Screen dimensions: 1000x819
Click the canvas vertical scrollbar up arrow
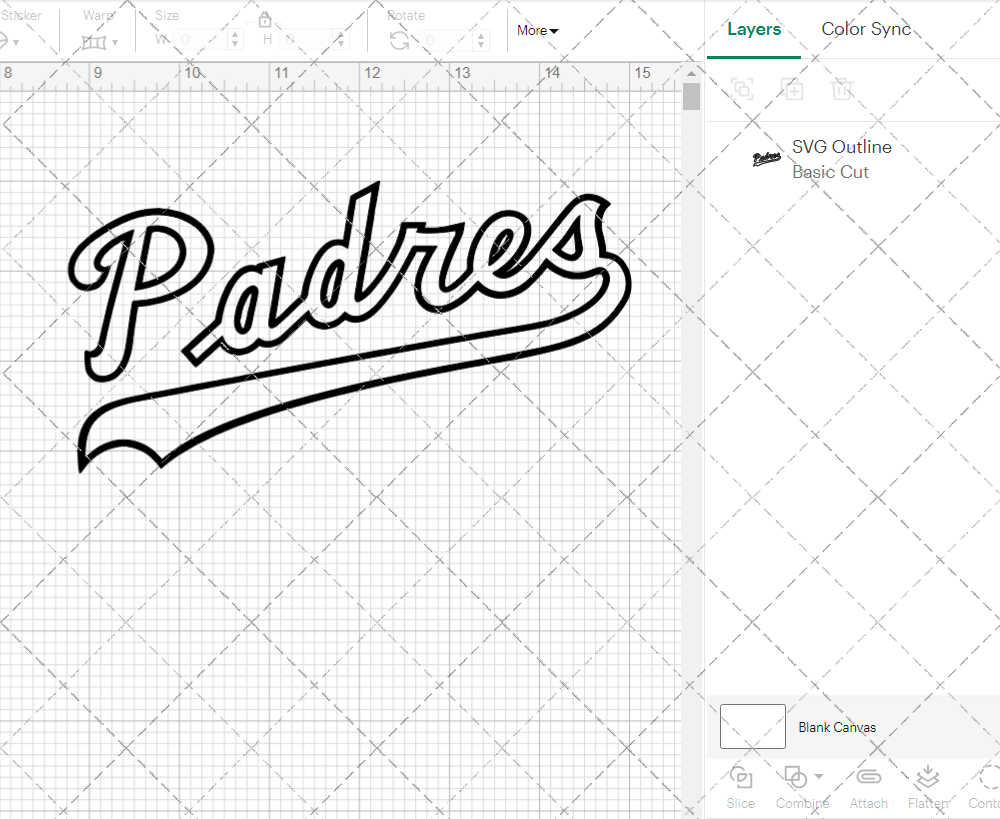(x=691, y=73)
